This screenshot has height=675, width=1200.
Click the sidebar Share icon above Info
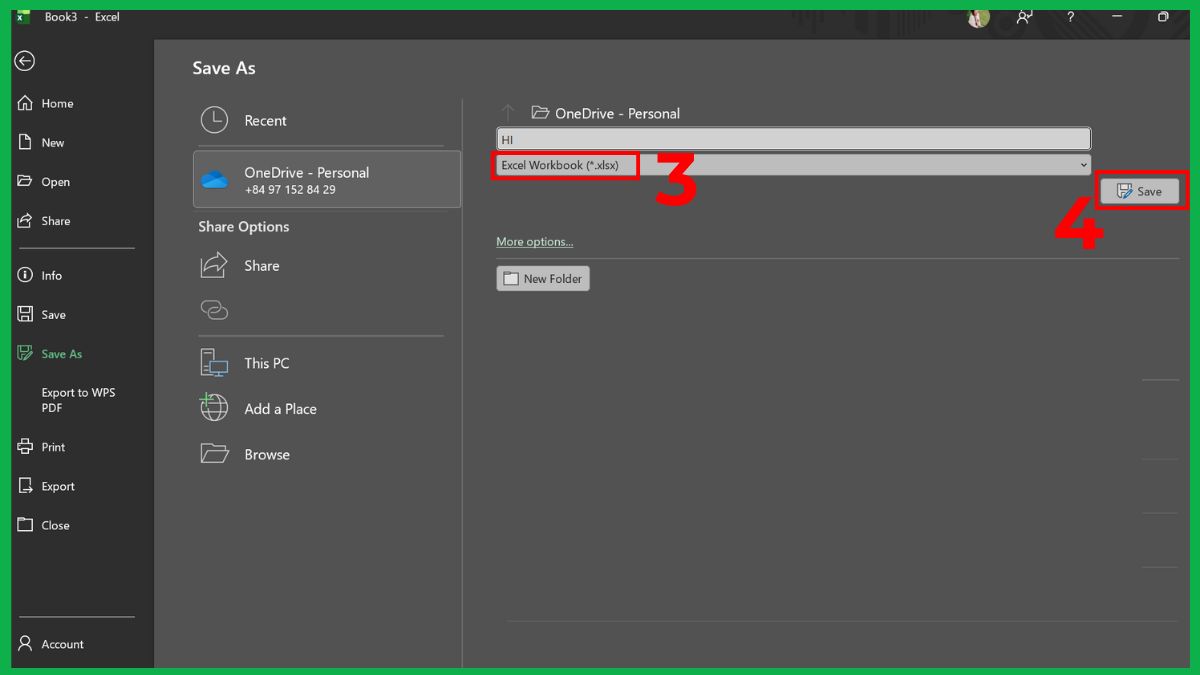pos(26,220)
